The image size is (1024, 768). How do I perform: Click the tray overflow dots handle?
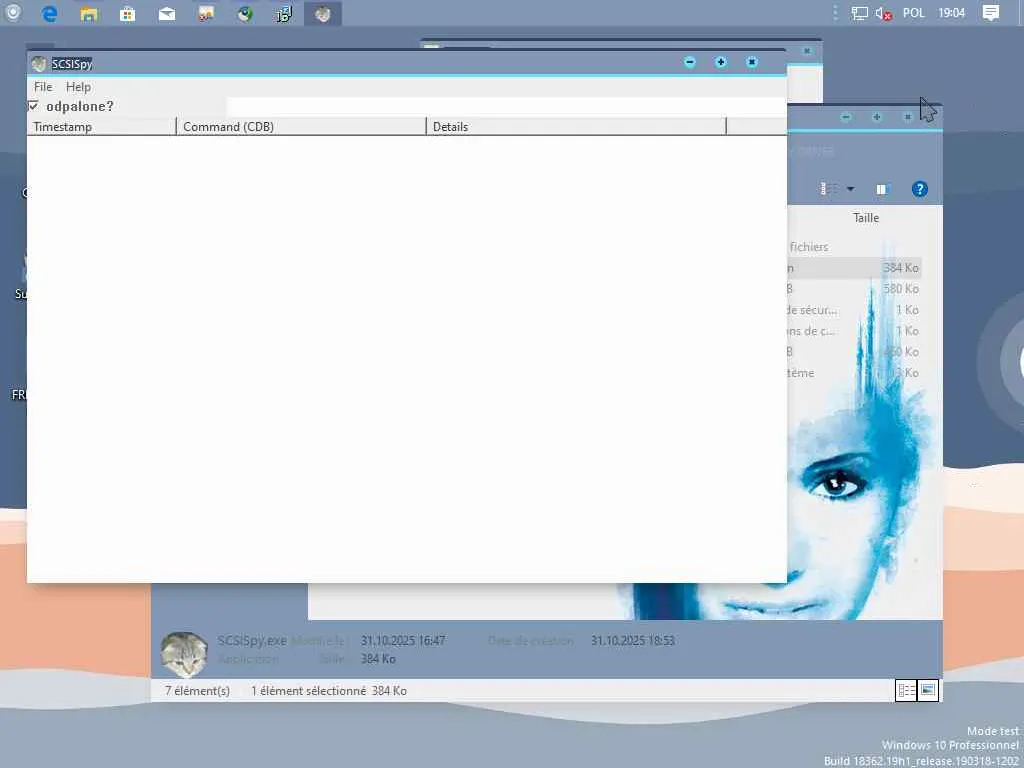click(x=835, y=13)
